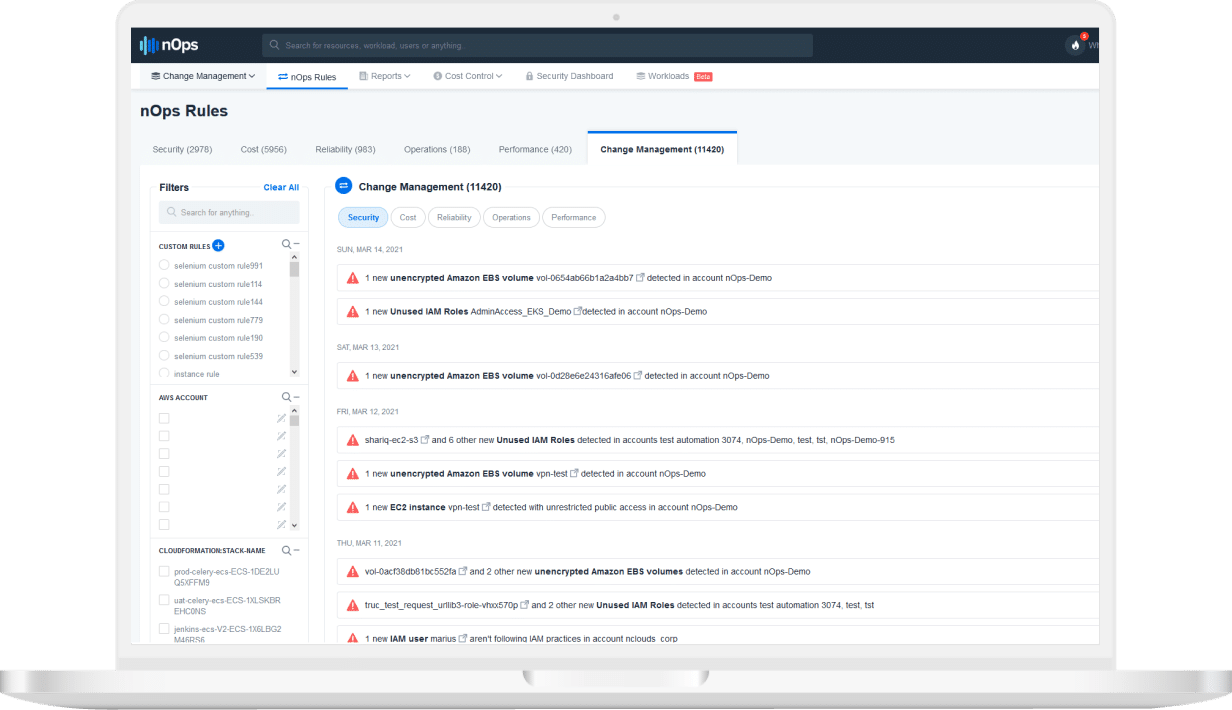Image resolution: width=1232 pixels, height=710 pixels.
Task: Focus the Filters 'Search for anything' field
Action: click(229, 212)
